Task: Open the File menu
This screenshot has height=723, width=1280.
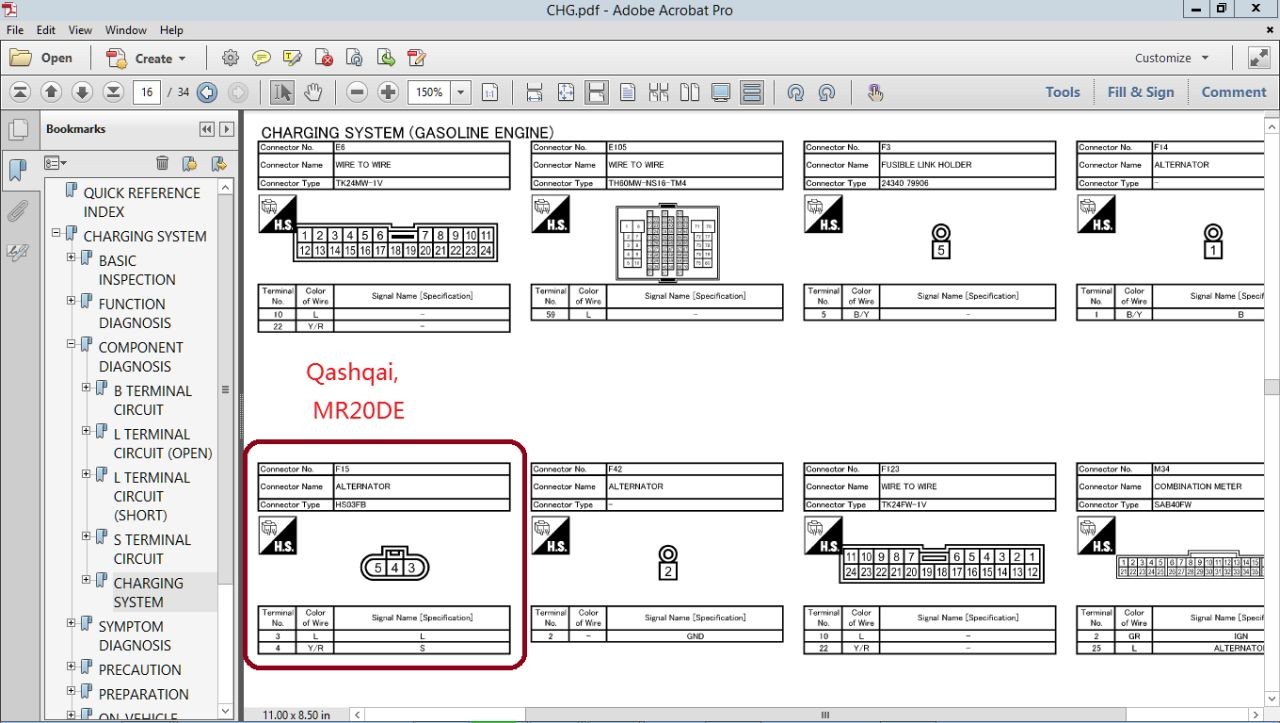Action: 15,30
